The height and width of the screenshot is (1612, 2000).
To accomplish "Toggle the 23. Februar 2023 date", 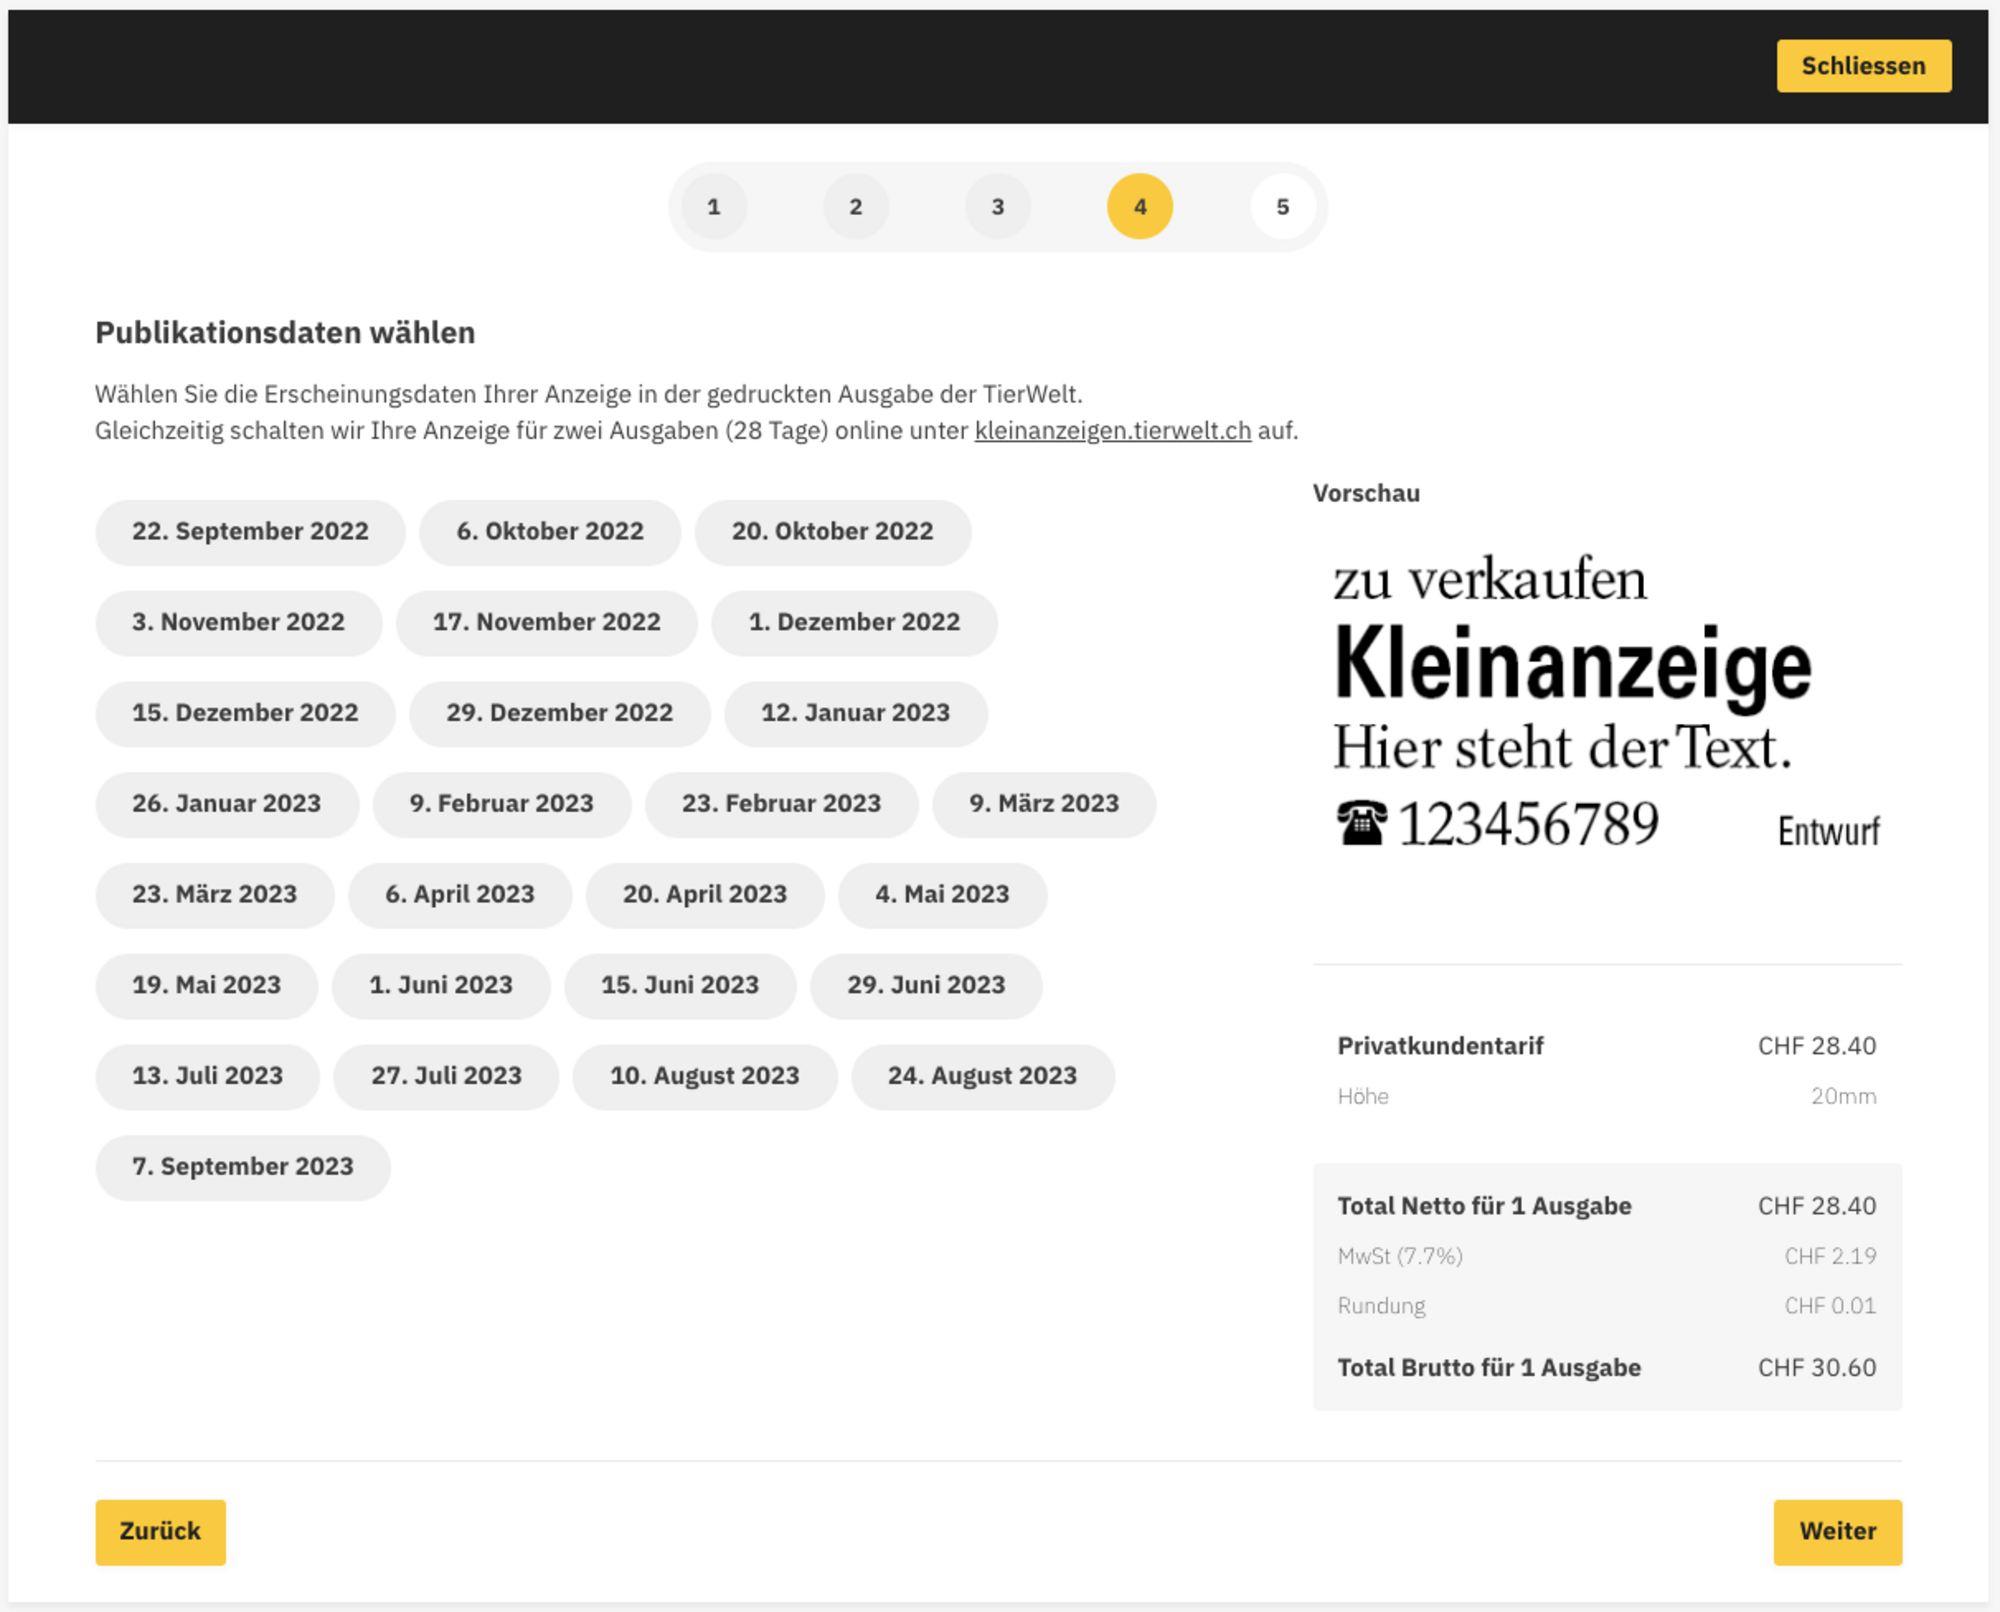I will (x=782, y=804).
